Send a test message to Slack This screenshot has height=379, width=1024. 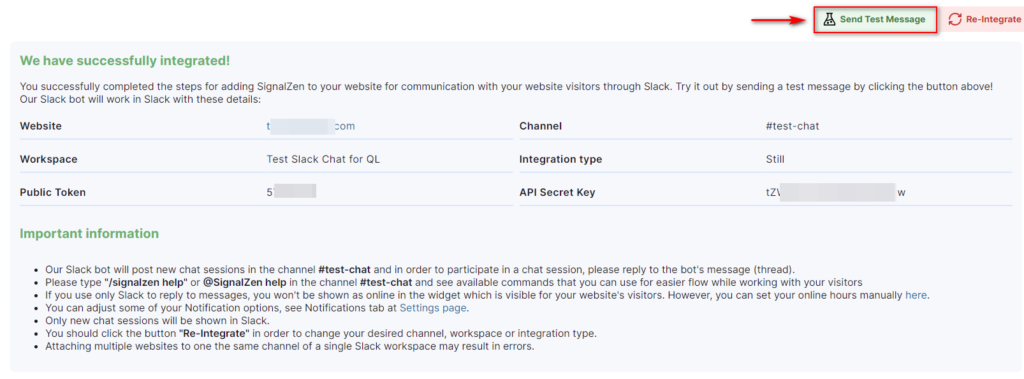(x=876, y=20)
